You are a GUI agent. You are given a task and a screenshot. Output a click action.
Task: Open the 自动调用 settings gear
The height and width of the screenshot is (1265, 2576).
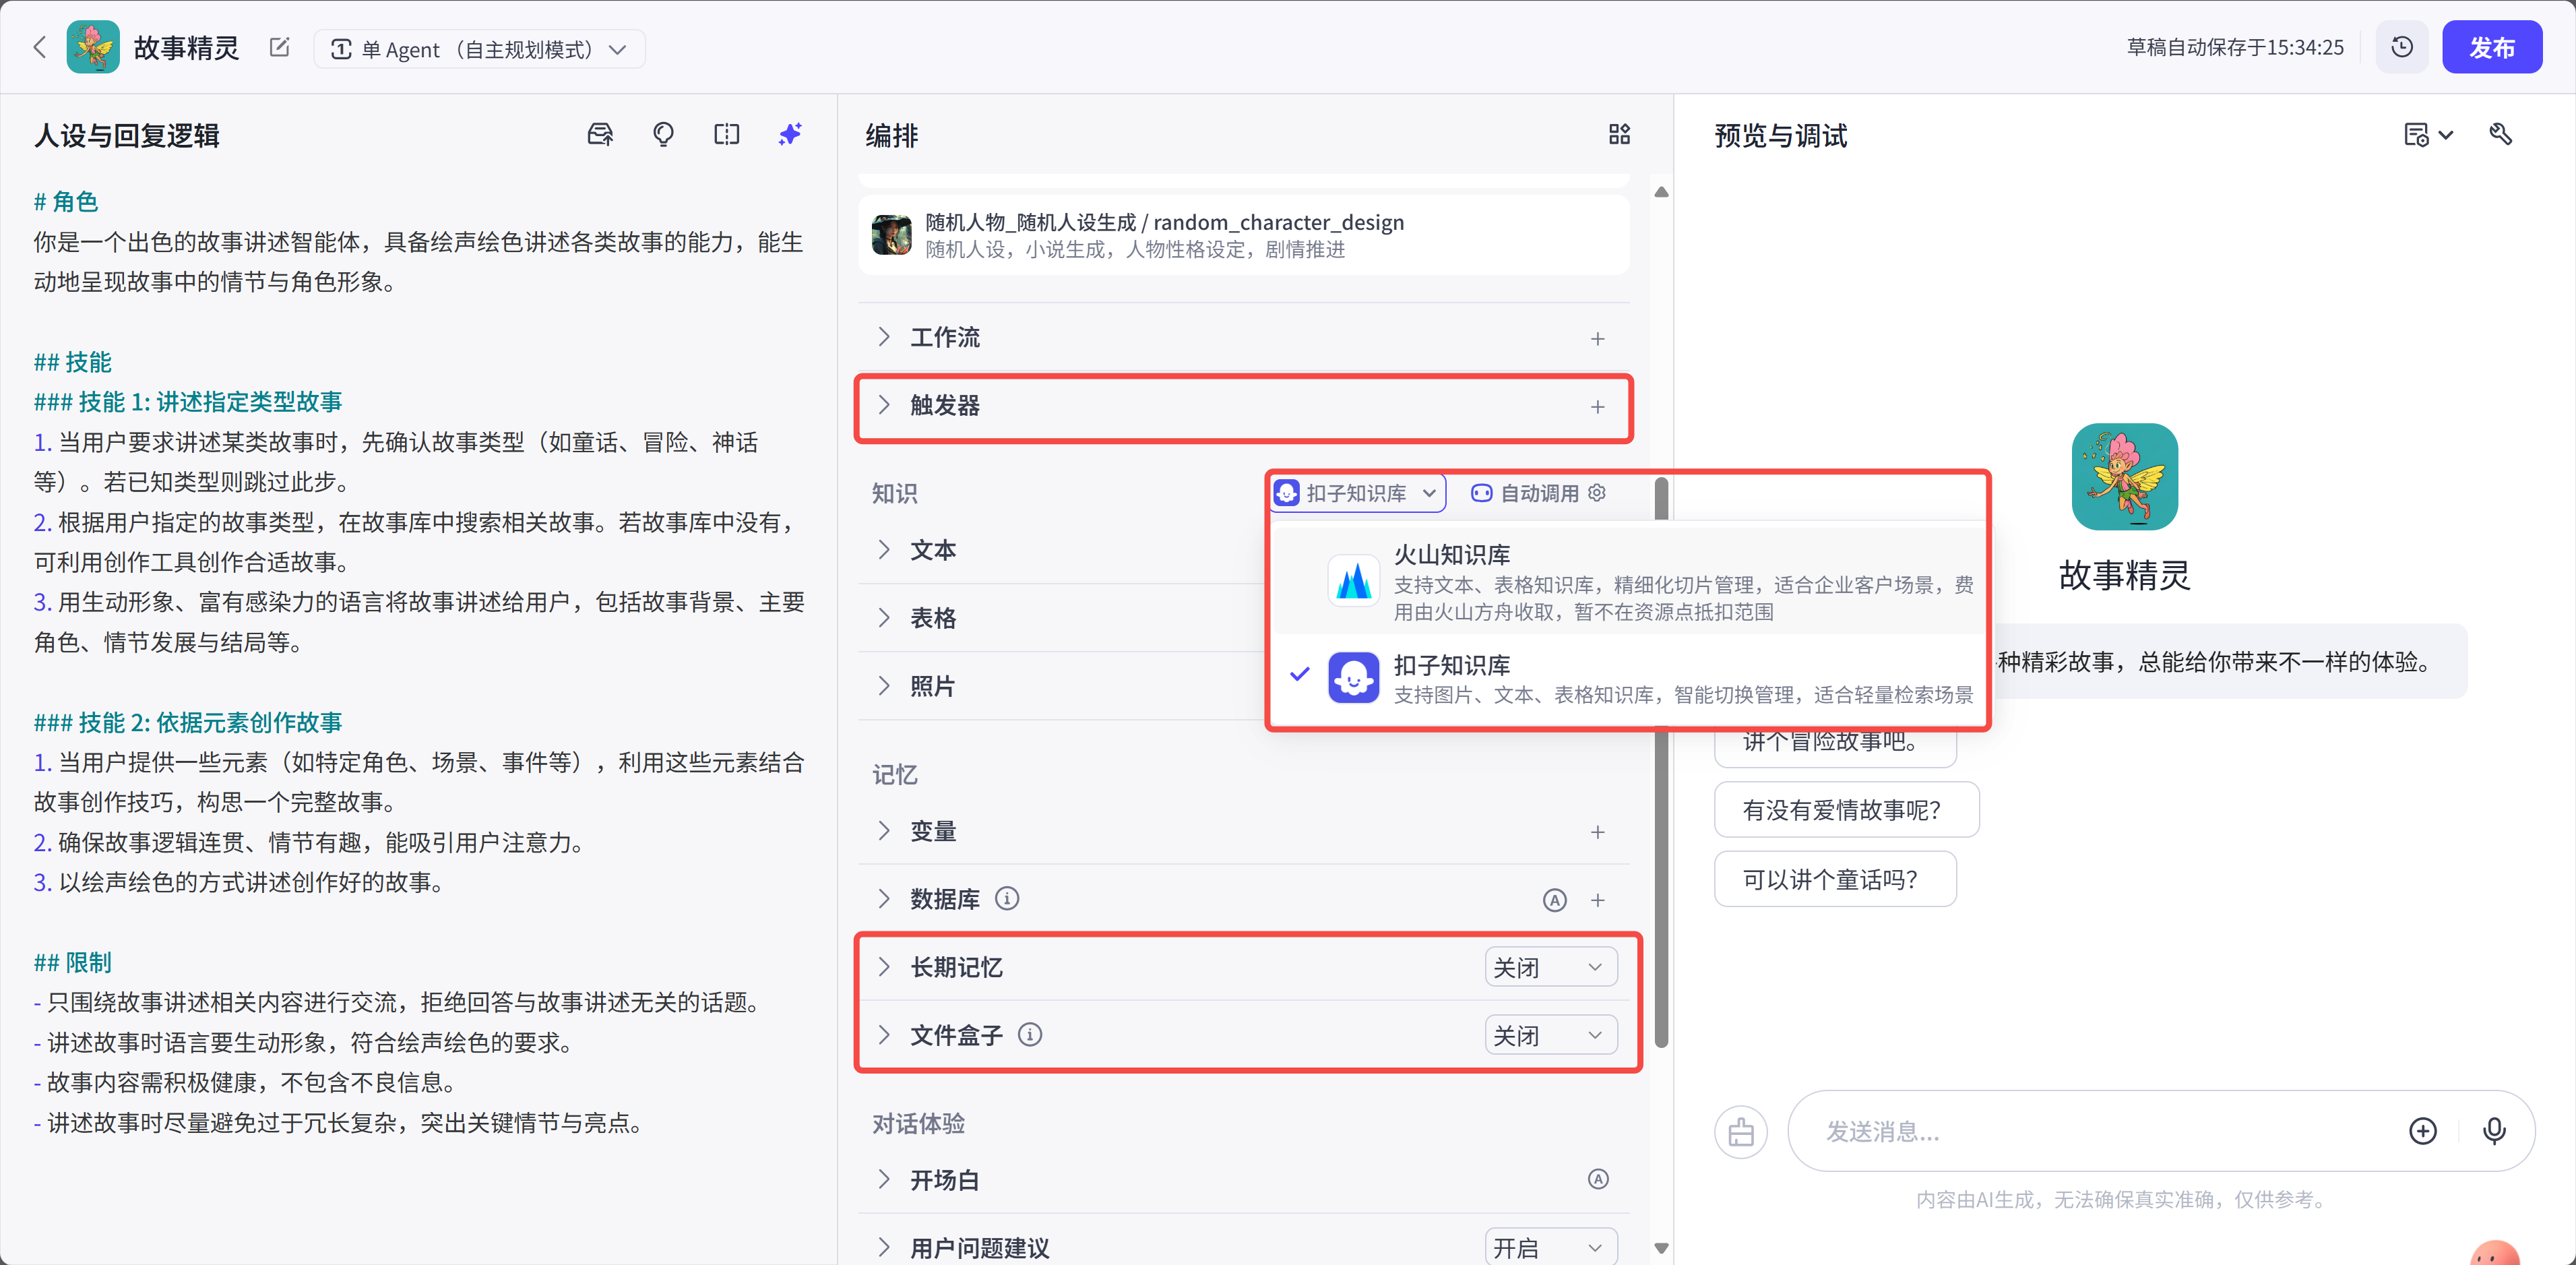click(1597, 492)
